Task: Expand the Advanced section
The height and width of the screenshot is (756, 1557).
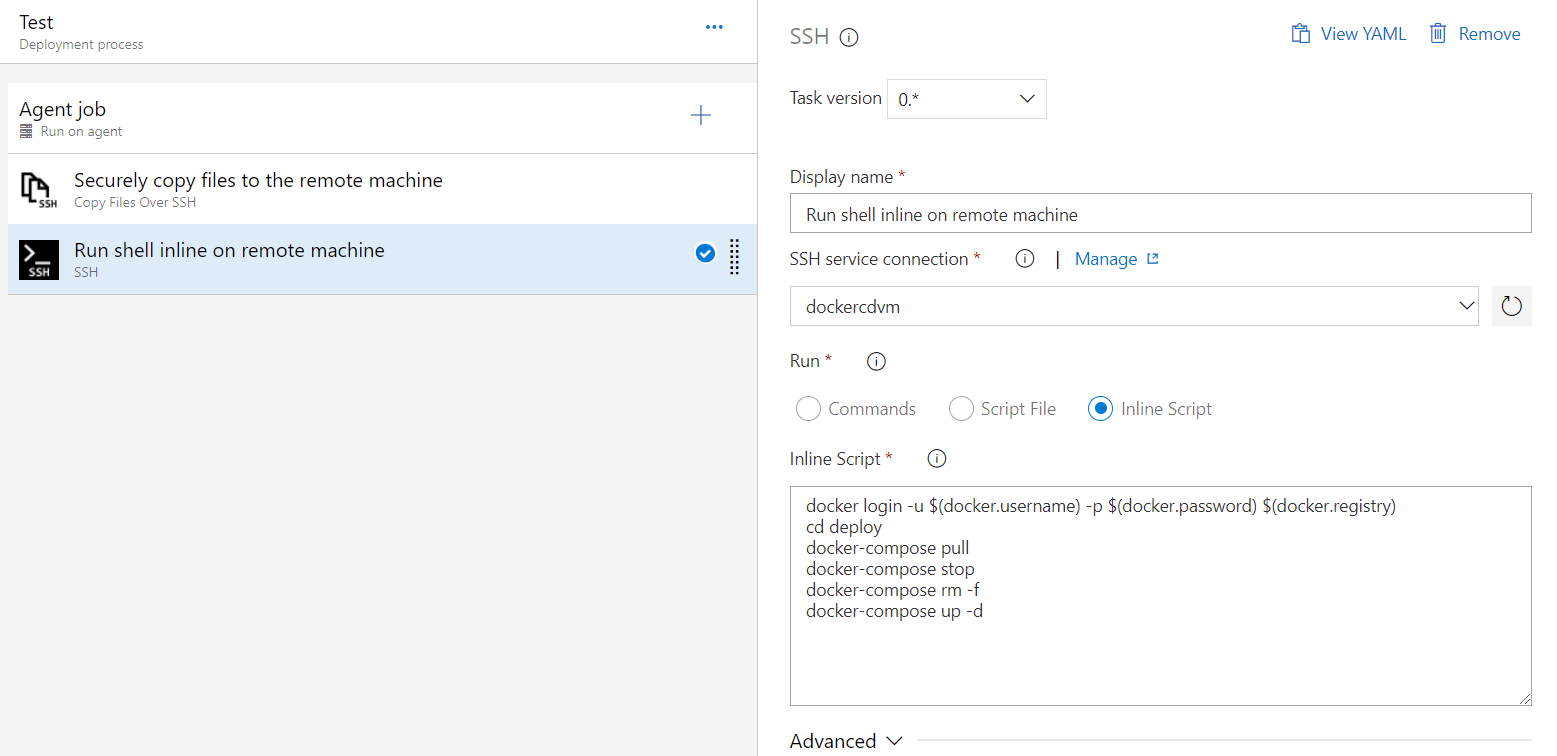Action: click(x=846, y=741)
